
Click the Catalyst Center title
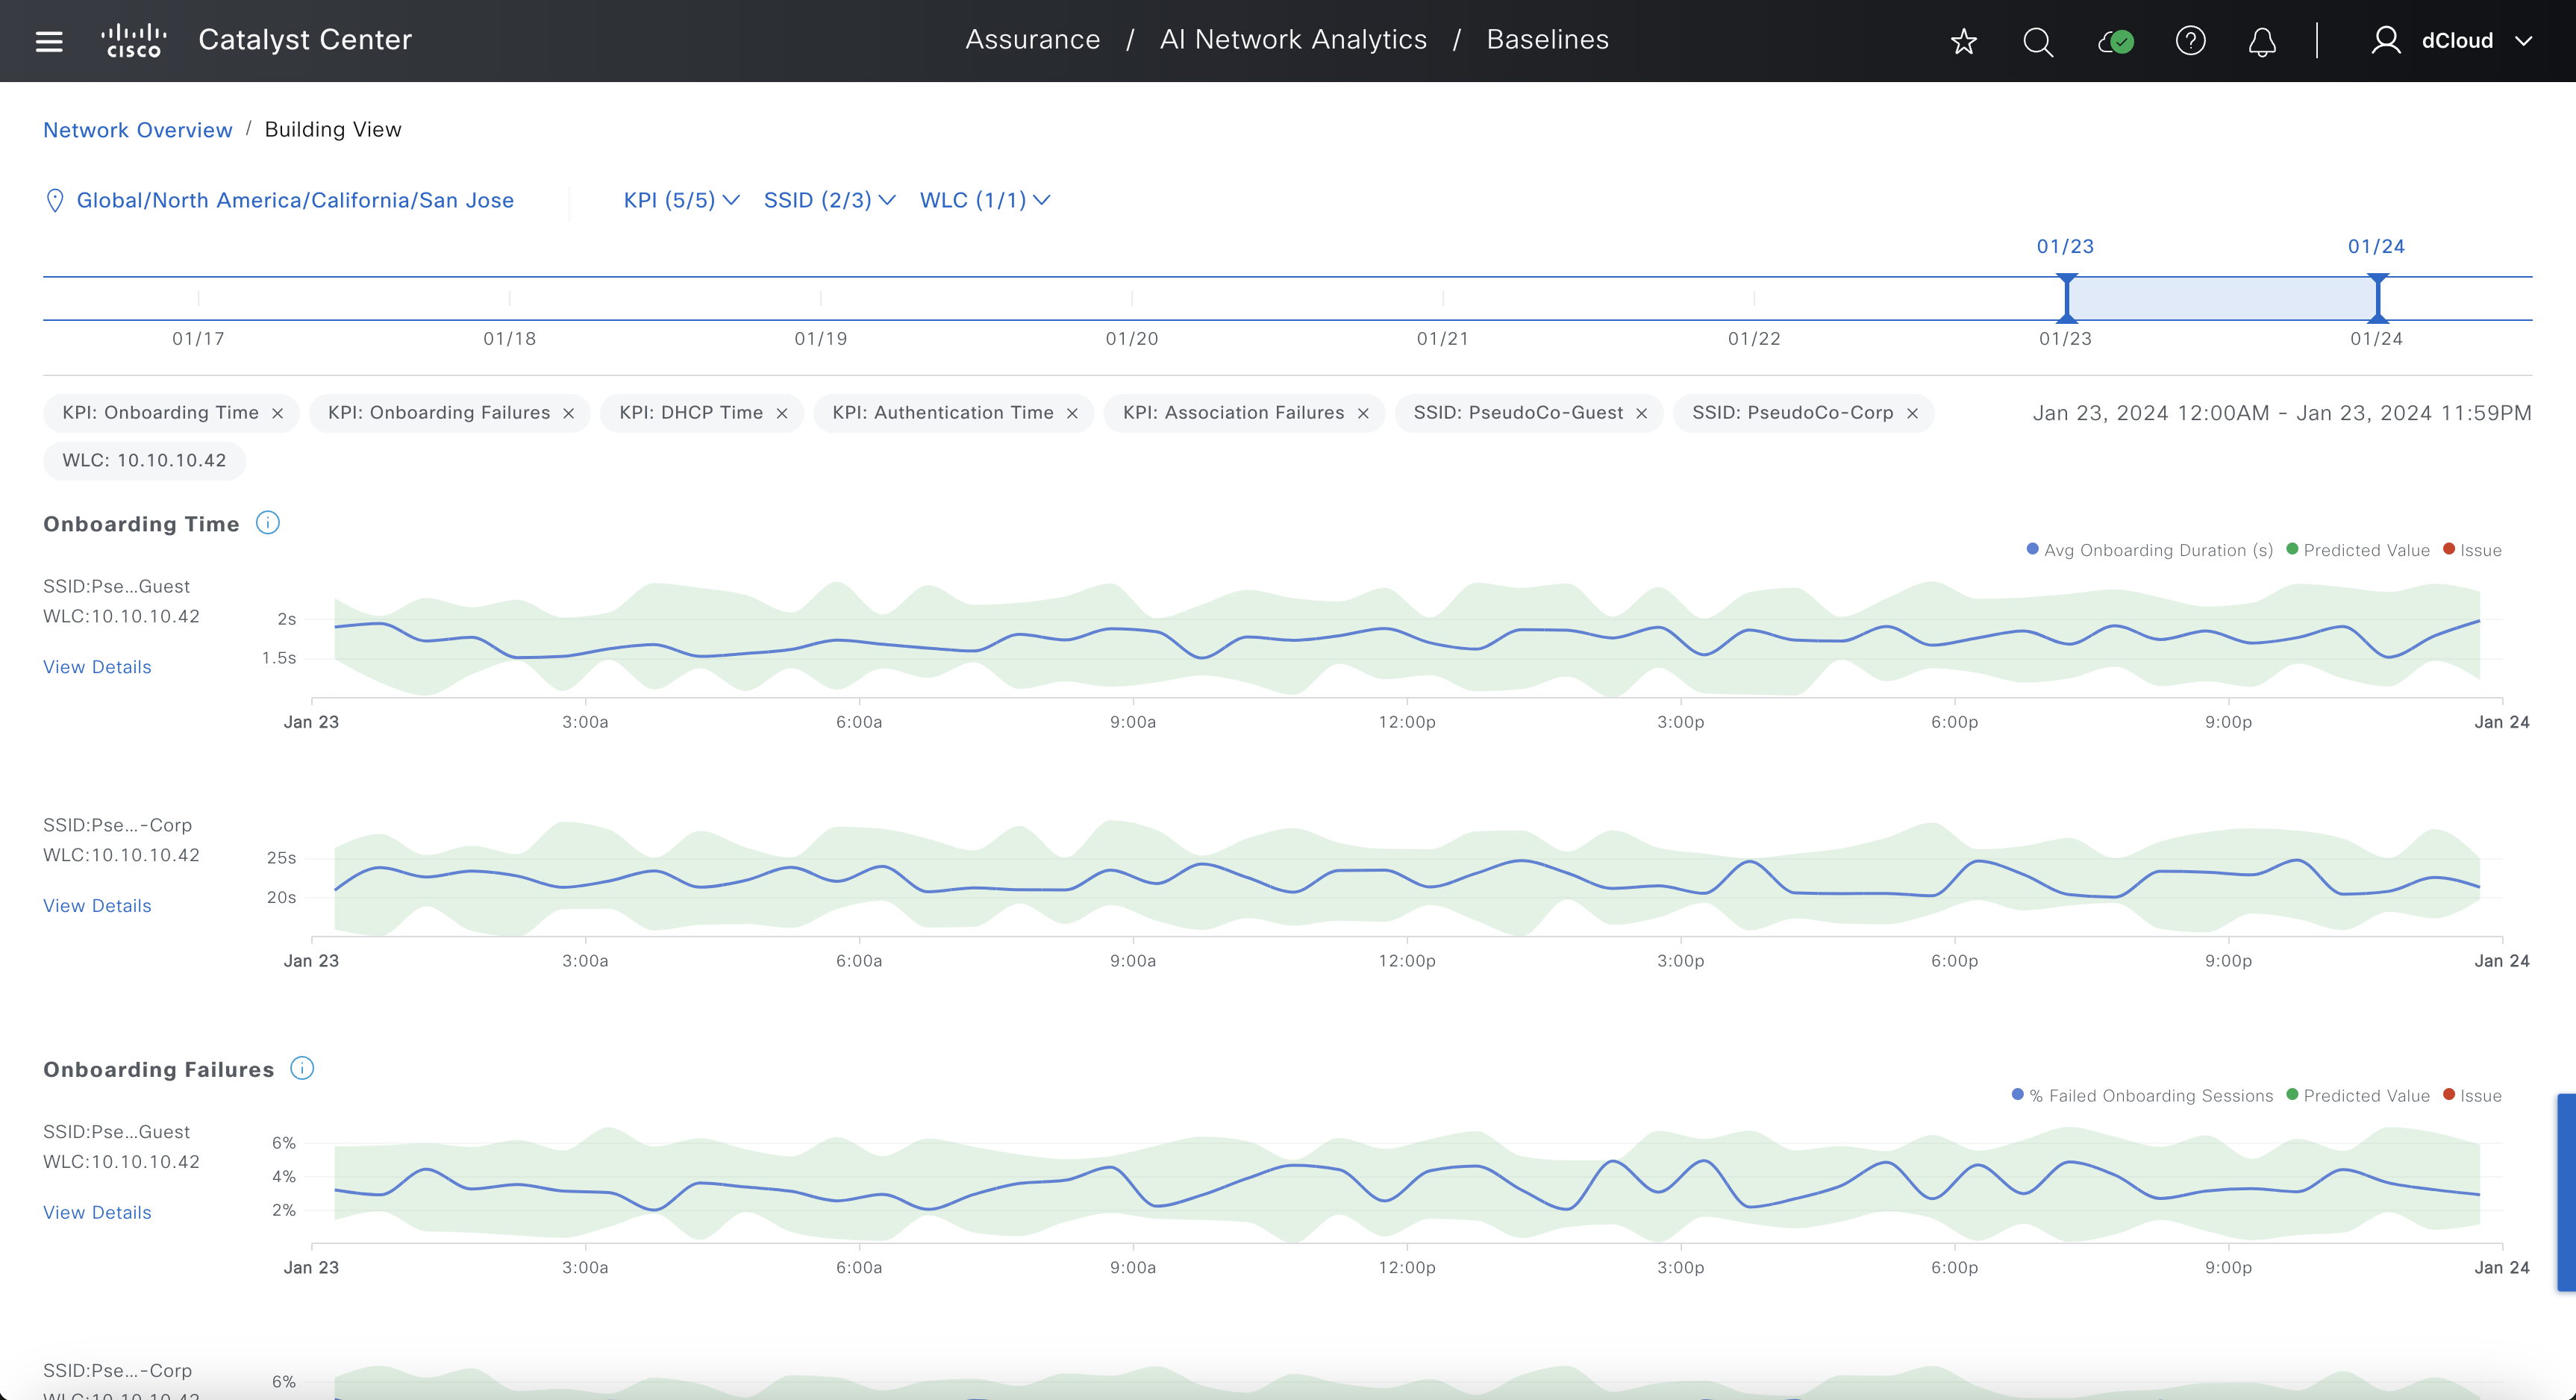(305, 40)
